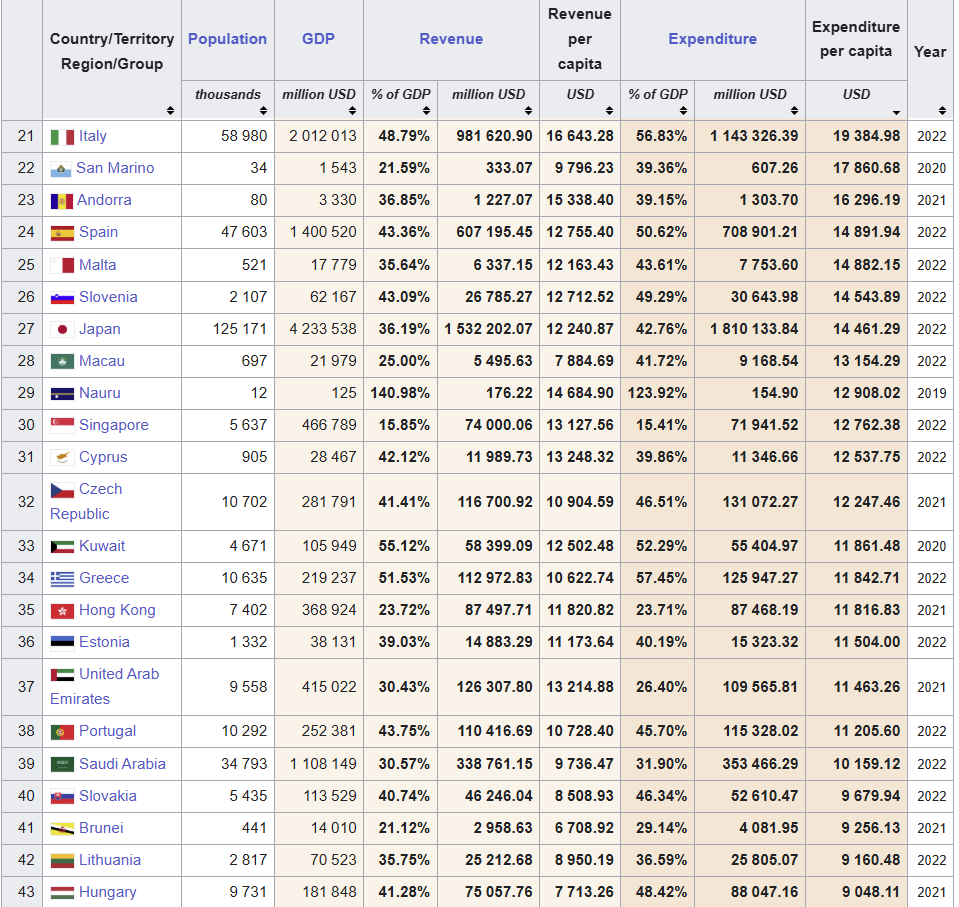959x907 pixels.
Task: Click the Spain flag icon
Action: 62,233
